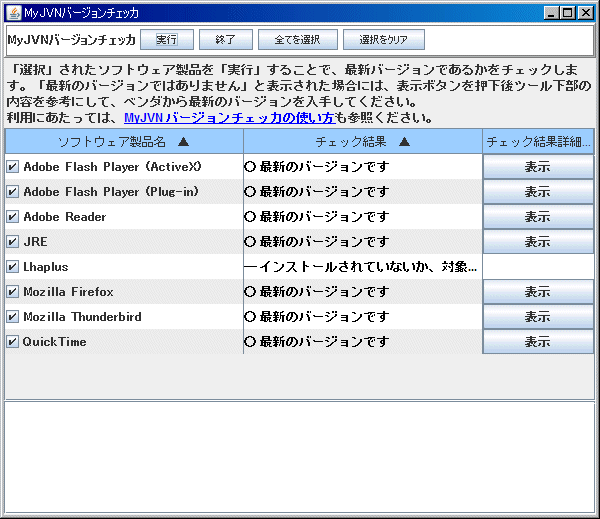Toggle the QuickTime checkbox
The image size is (600, 519).
[x=12, y=341]
